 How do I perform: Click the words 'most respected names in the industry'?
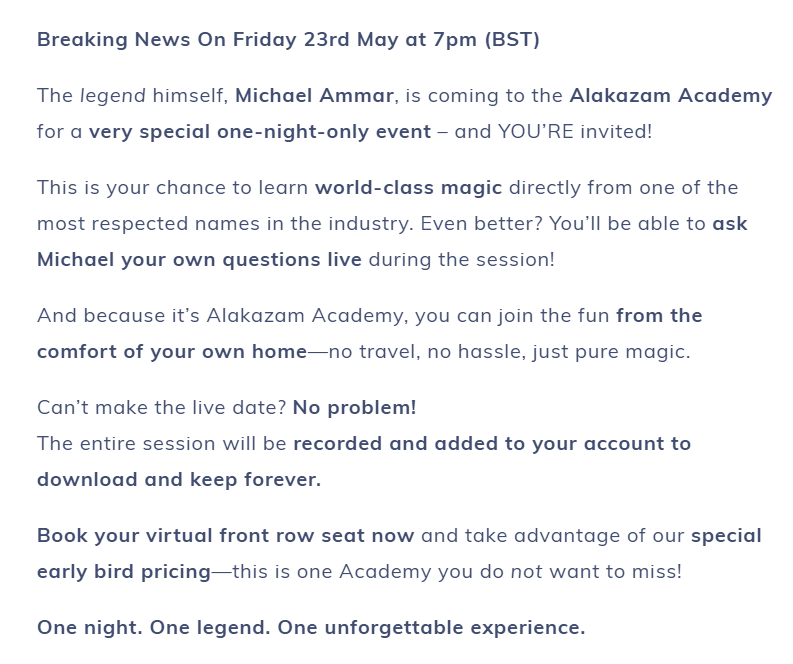click(224, 224)
